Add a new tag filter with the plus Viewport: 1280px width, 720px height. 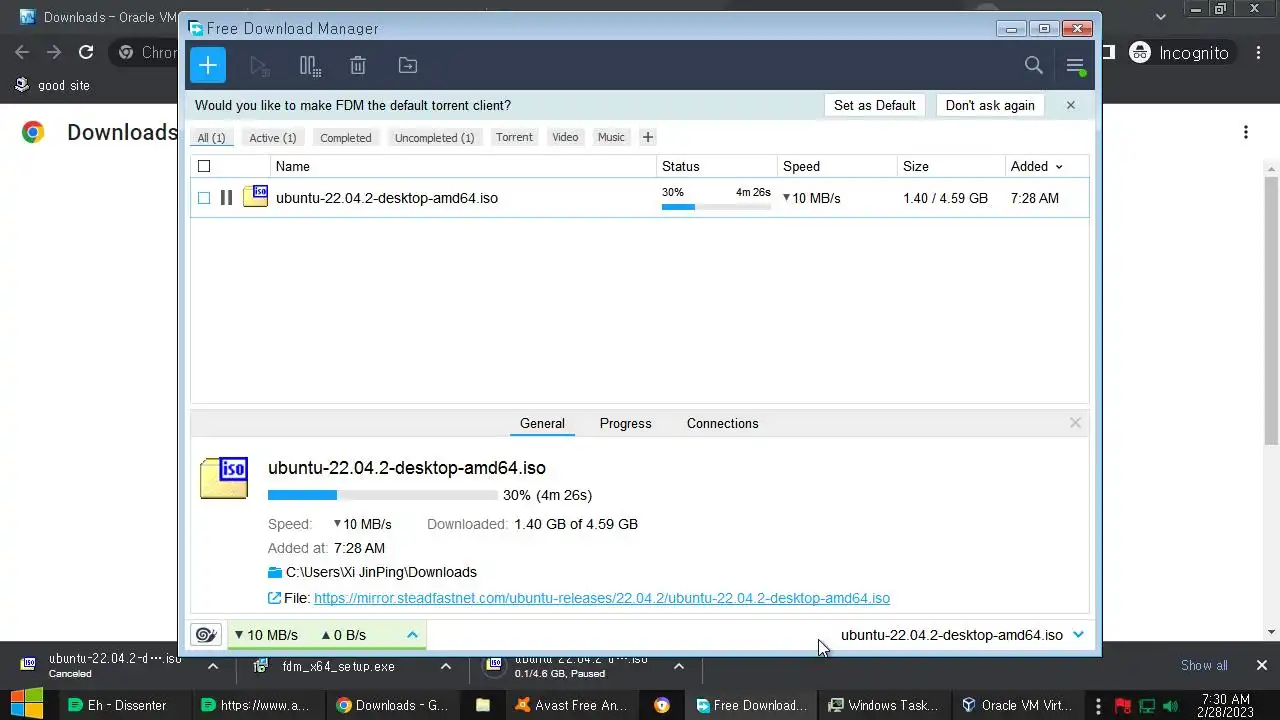pos(647,137)
